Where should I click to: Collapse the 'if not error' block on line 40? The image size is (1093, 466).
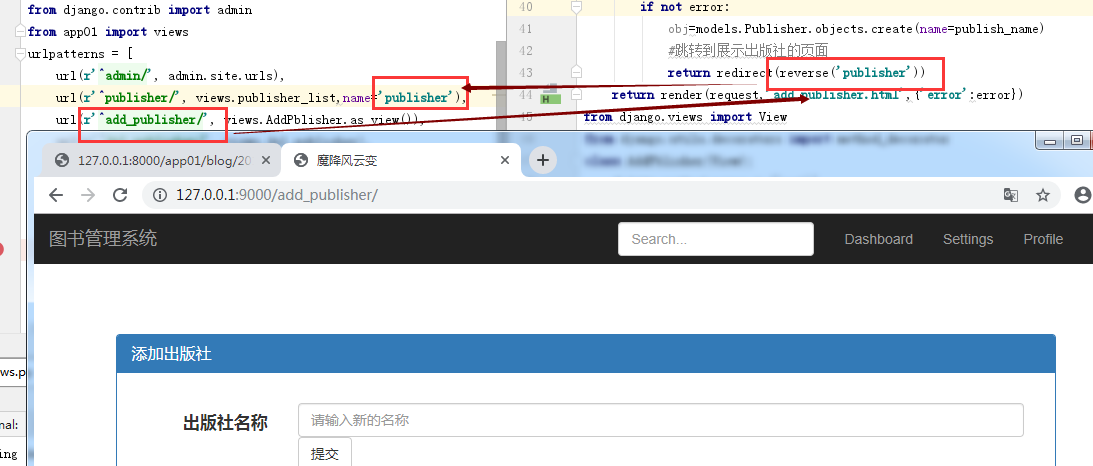(576, 7)
